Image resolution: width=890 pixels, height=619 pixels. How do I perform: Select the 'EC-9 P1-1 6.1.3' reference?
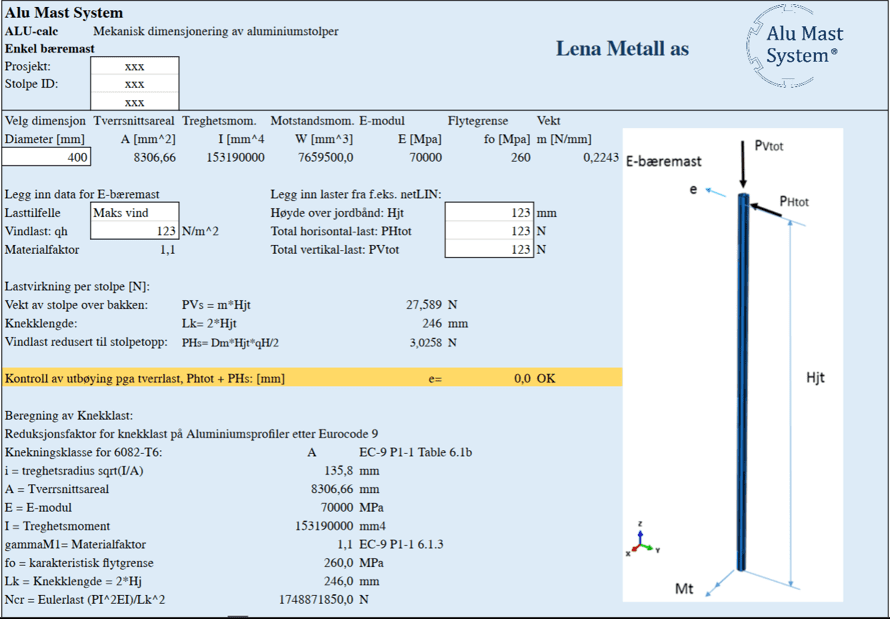click(401, 545)
